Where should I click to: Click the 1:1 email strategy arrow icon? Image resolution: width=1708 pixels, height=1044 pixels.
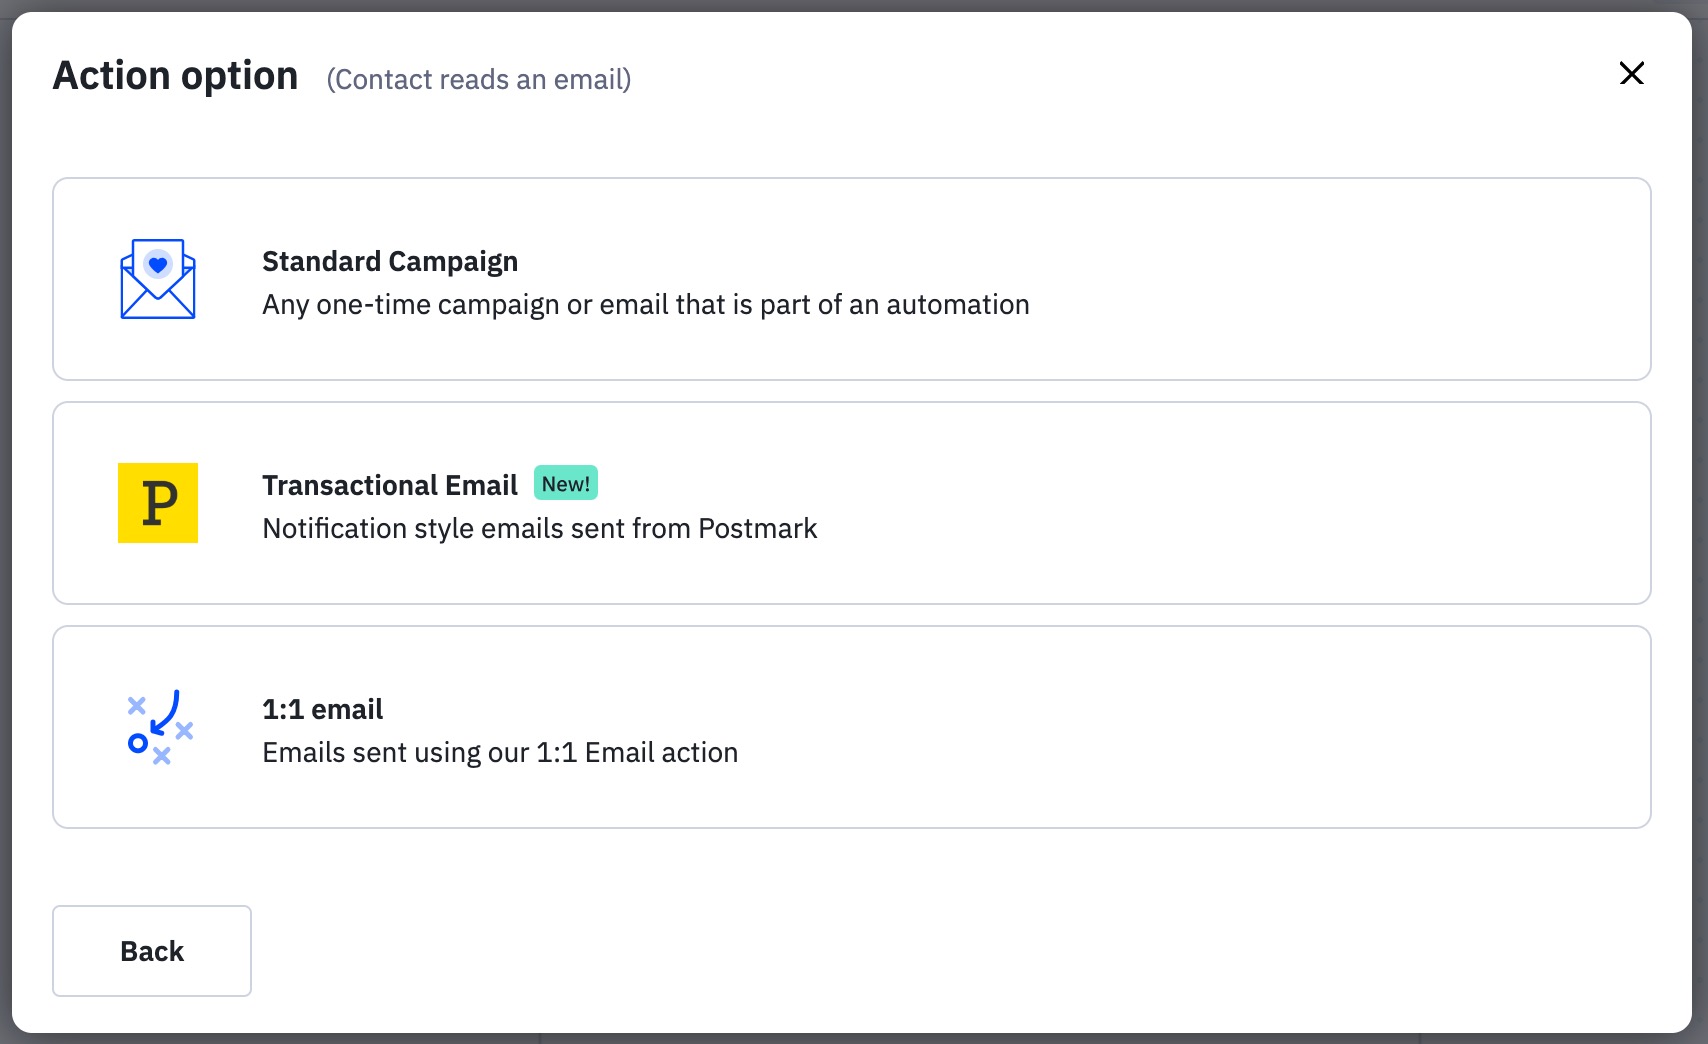159,727
